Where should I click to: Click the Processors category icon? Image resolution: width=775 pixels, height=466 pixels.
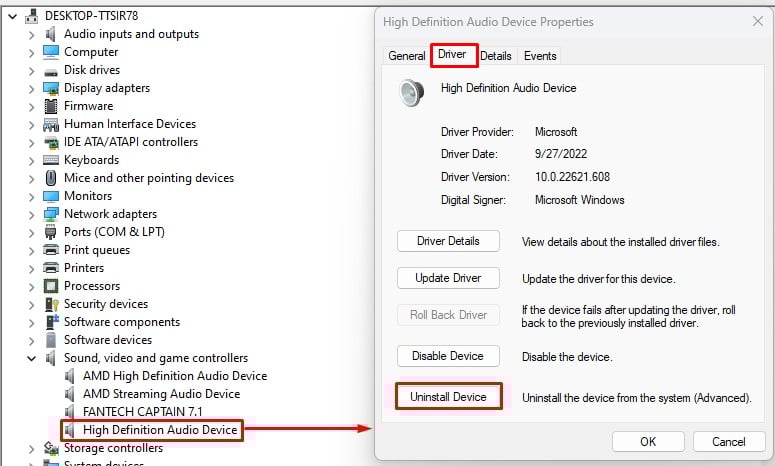51,286
